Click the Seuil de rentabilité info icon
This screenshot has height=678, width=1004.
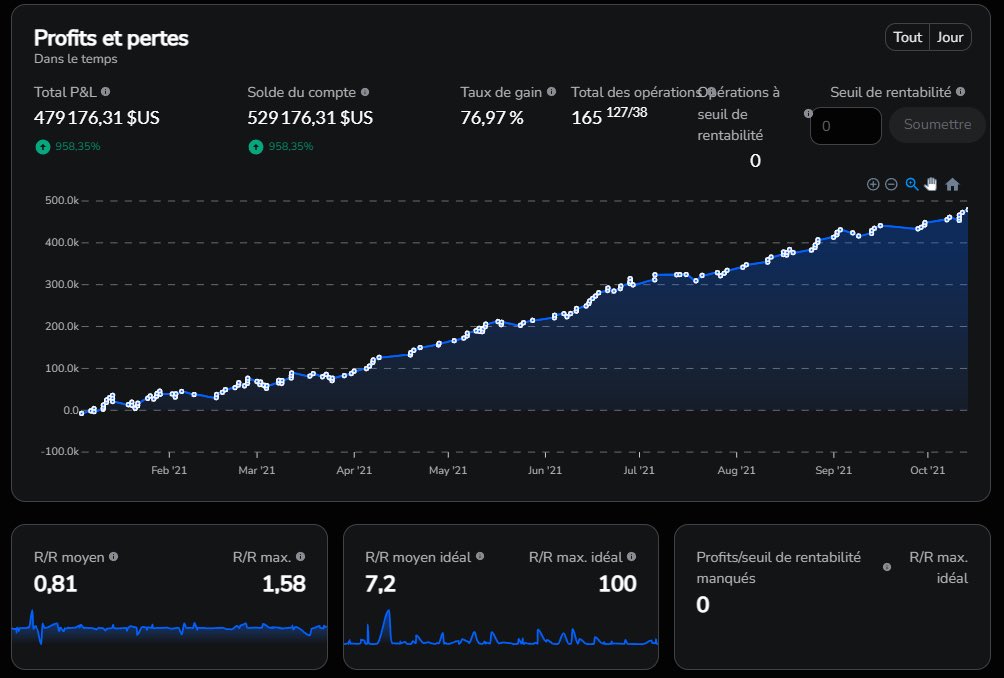coord(961,92)
